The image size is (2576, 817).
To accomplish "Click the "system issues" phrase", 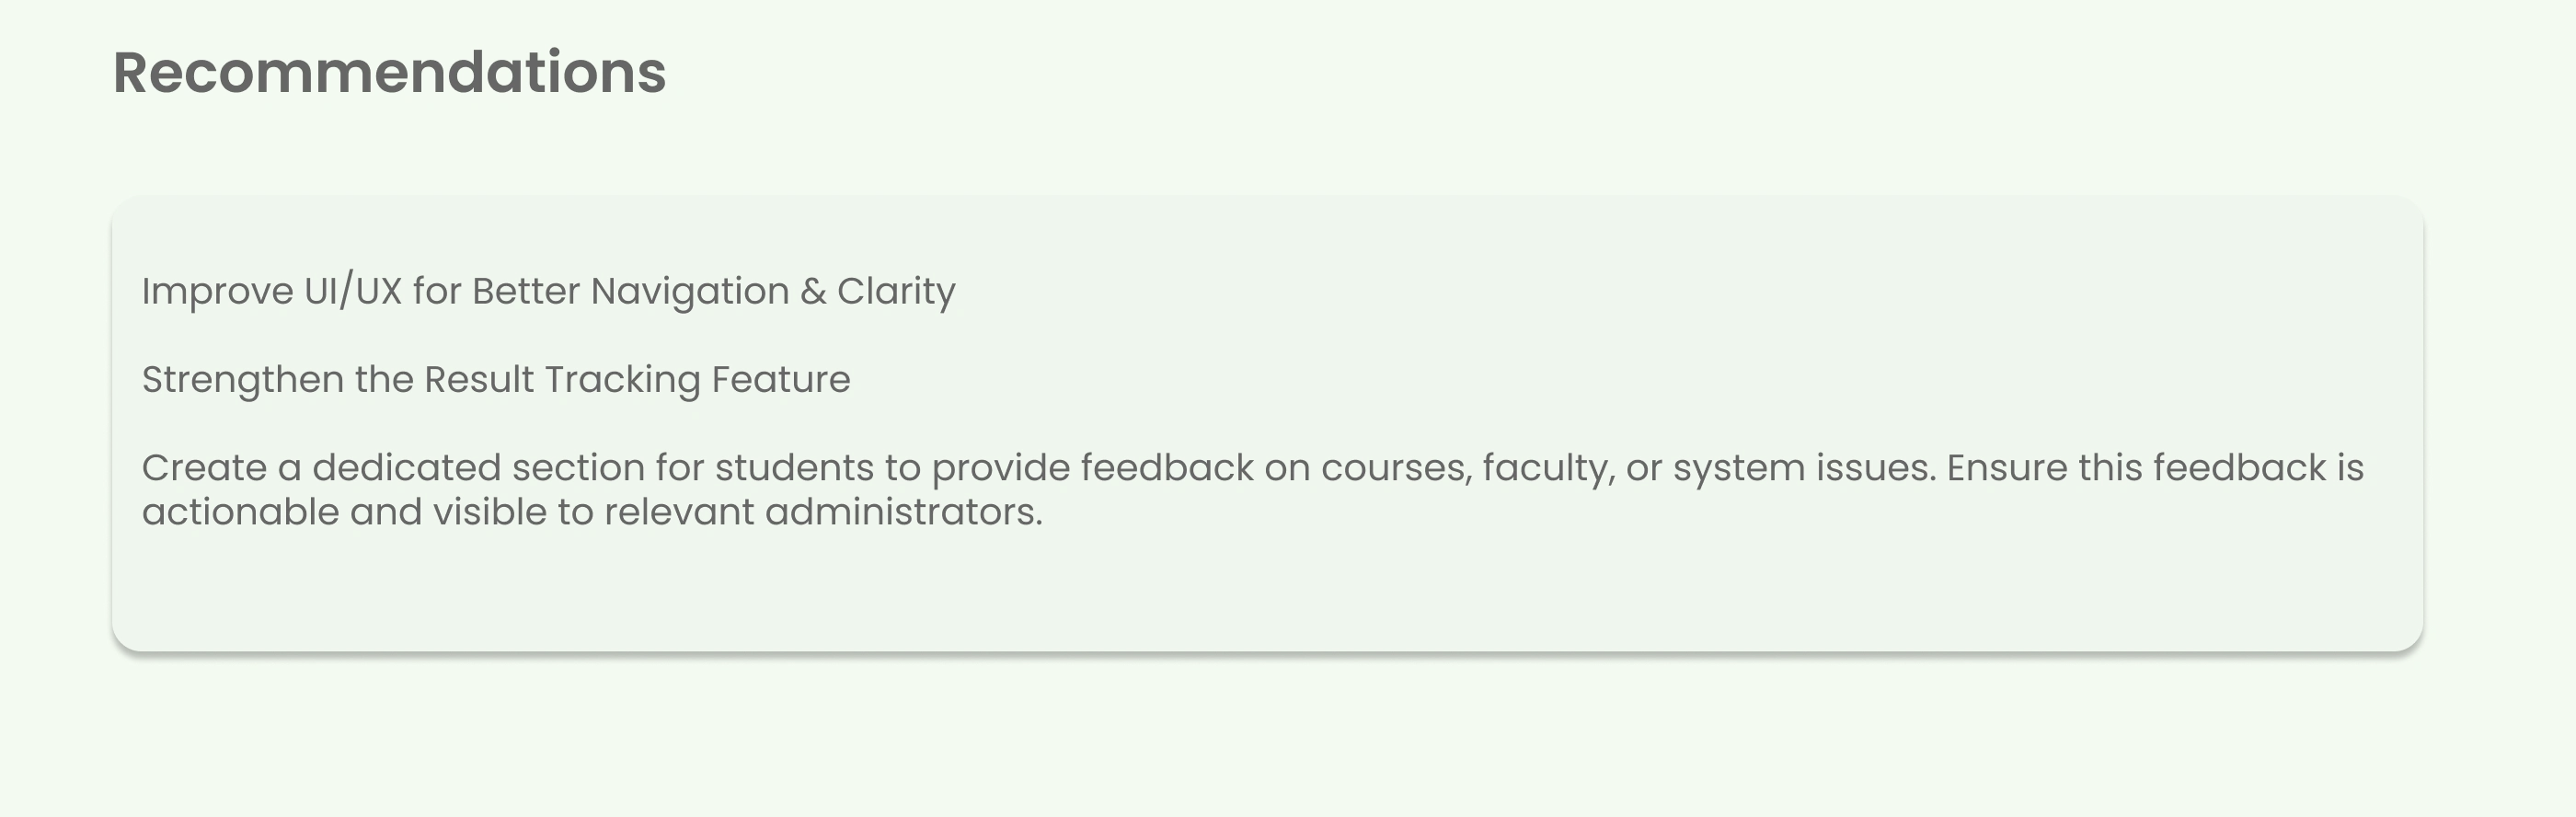I will (x=1803, y=468).
